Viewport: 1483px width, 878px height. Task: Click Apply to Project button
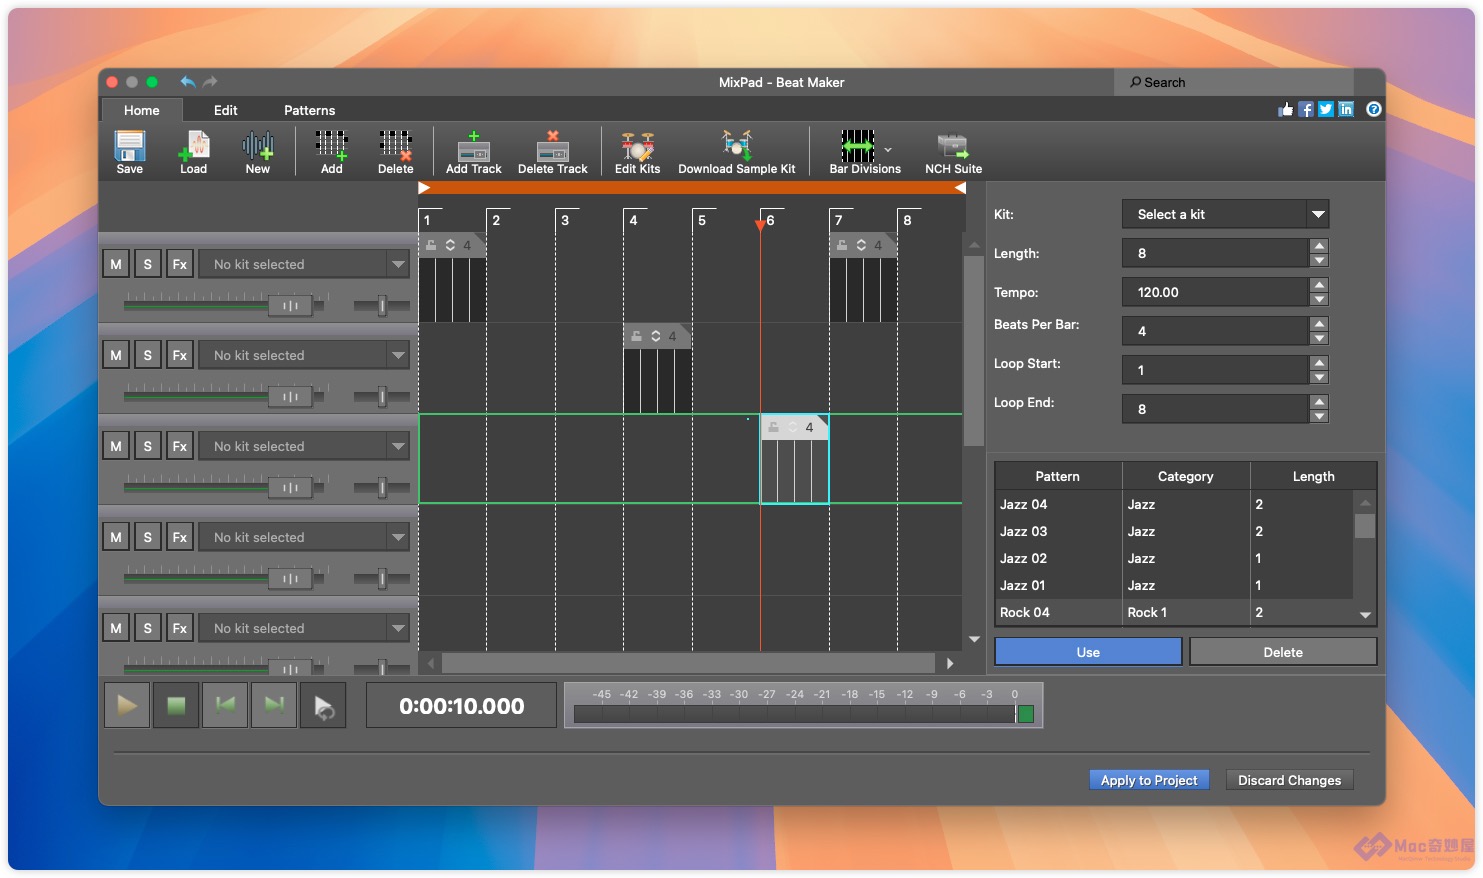[1149, 780]
